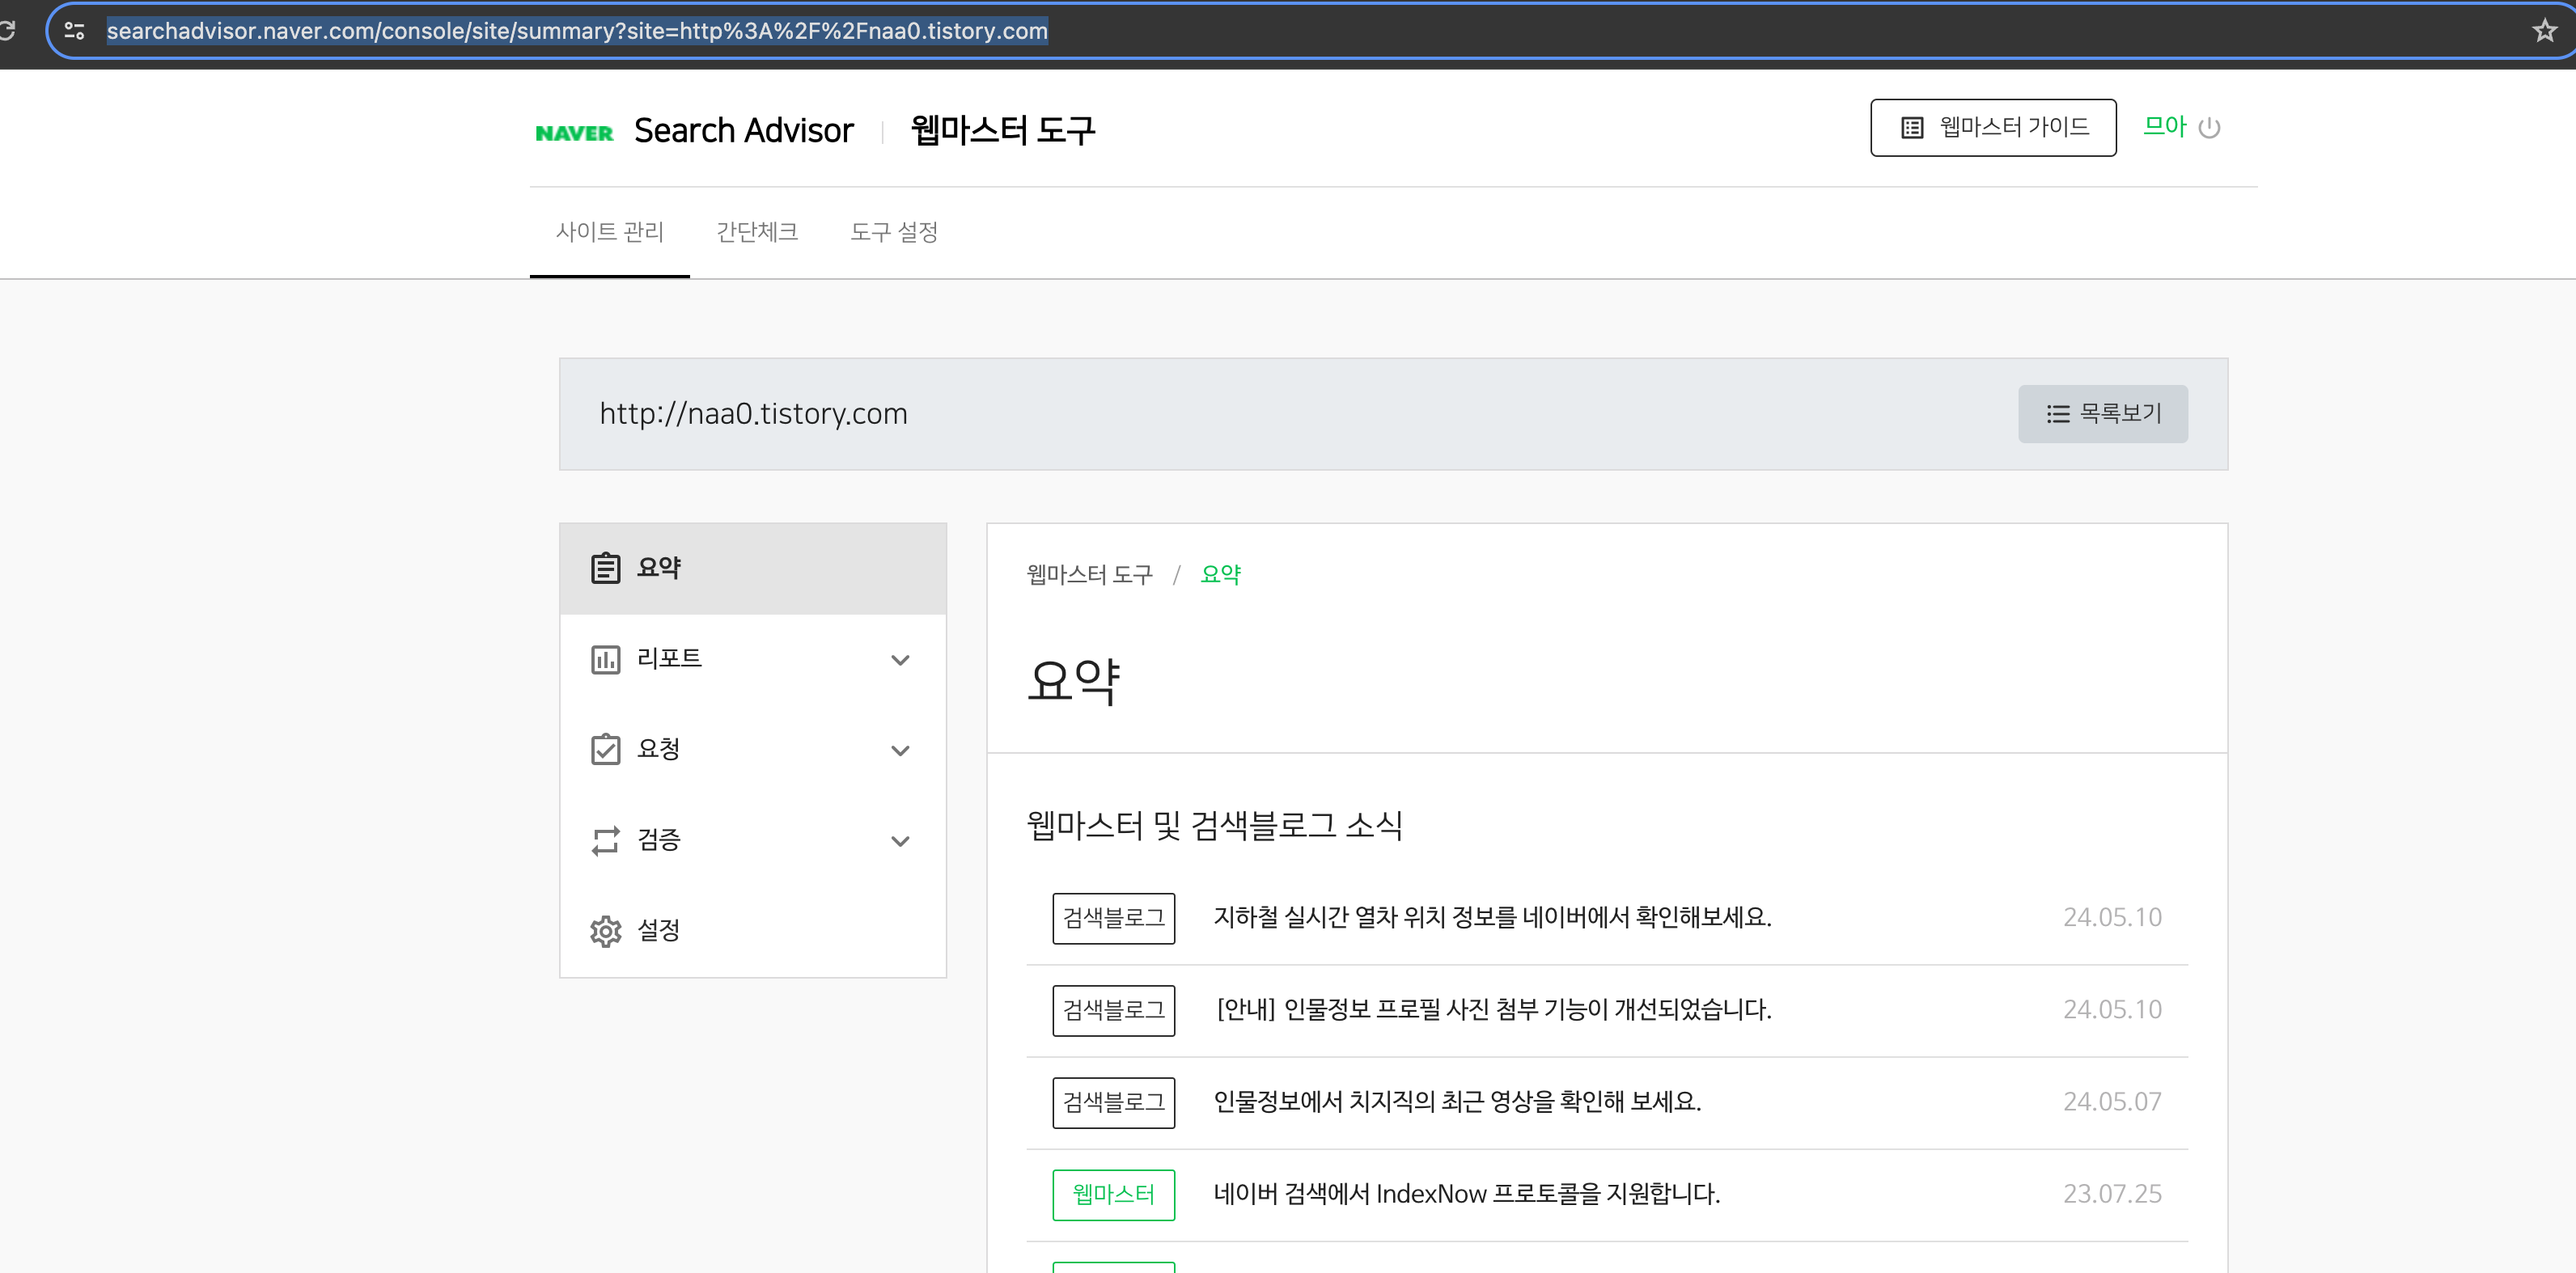Click the heading 웹마스터 및 검색블로그 소식

pyautogui.click(x=1214, y=826)
